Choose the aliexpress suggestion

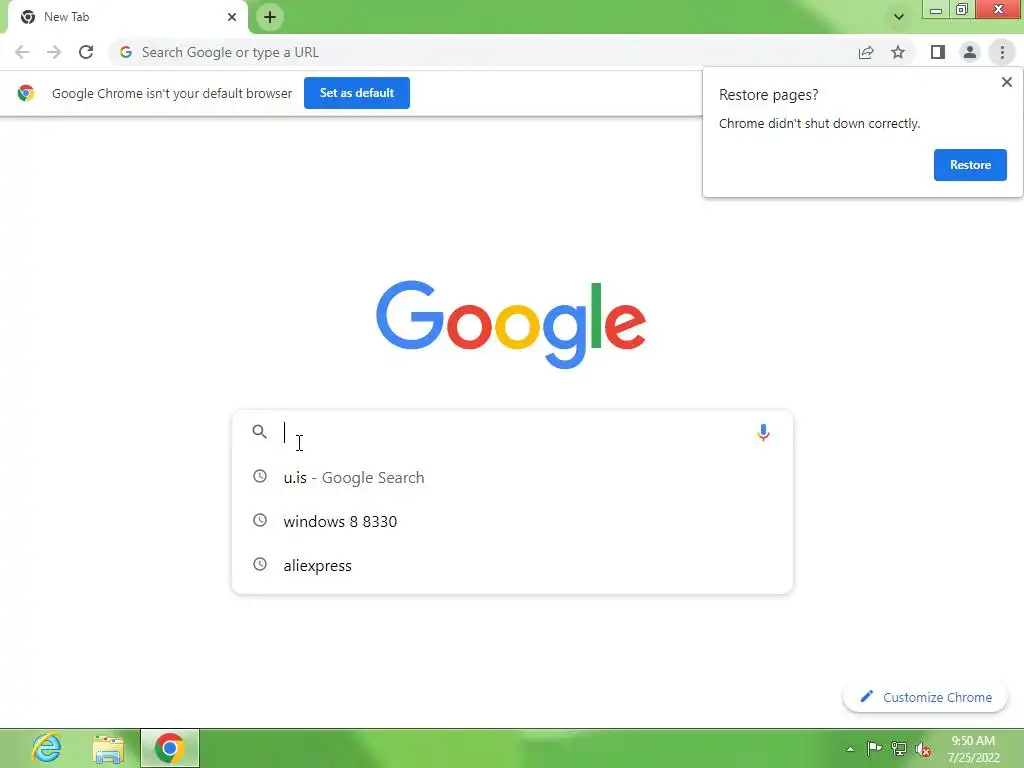tap(513, 565)
